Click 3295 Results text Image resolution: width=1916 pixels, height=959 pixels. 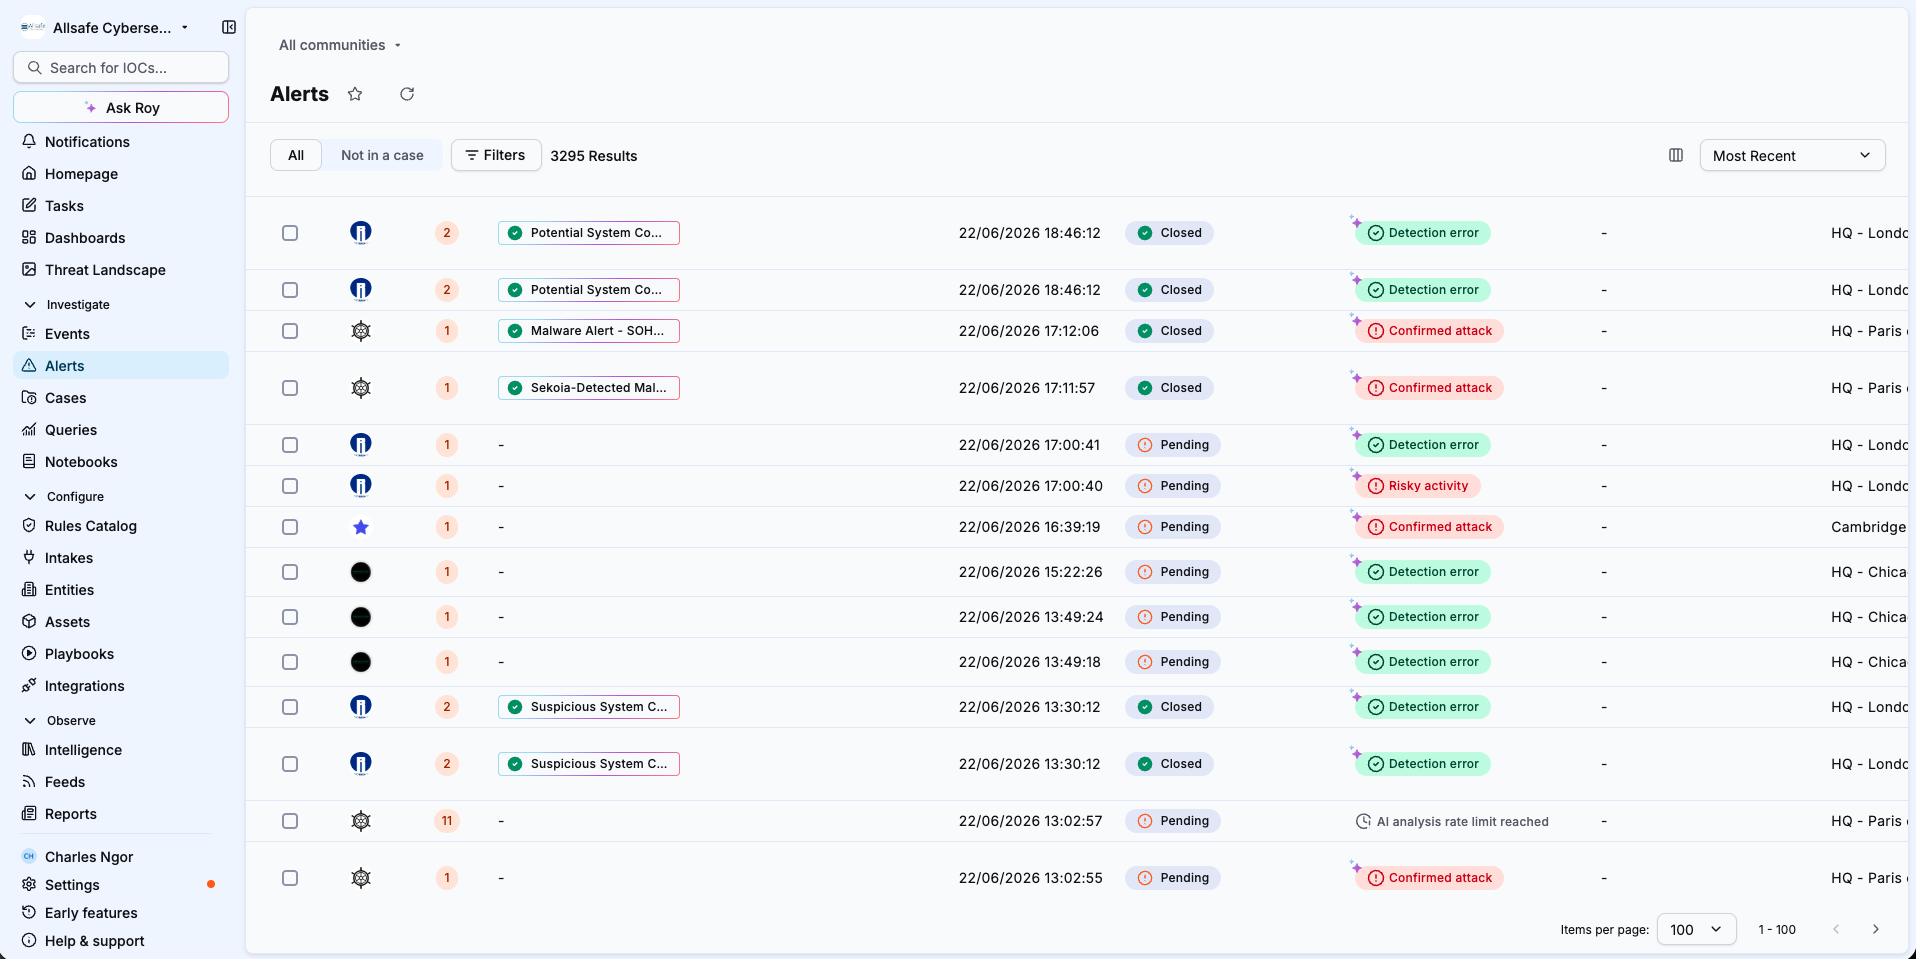(x=594, y=156)
